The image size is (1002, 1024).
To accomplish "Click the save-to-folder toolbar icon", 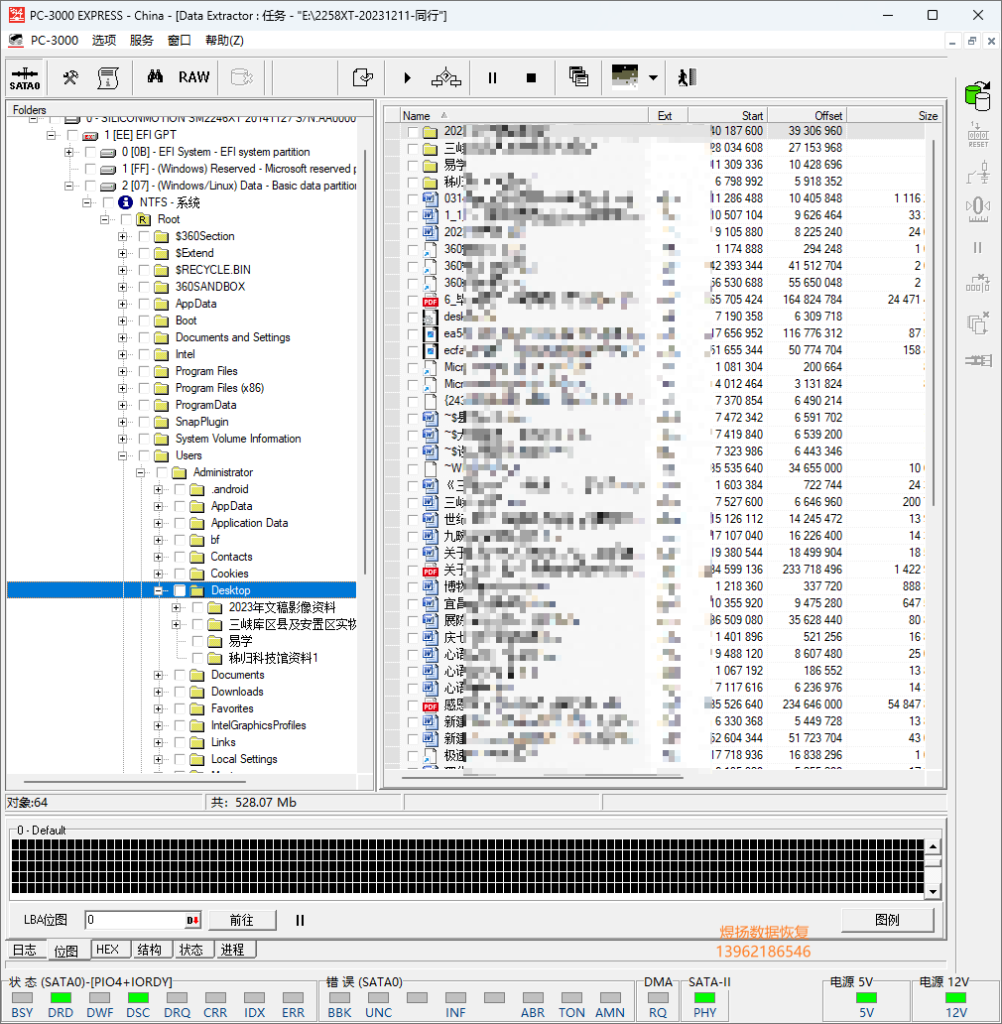I will pos(363,78).
